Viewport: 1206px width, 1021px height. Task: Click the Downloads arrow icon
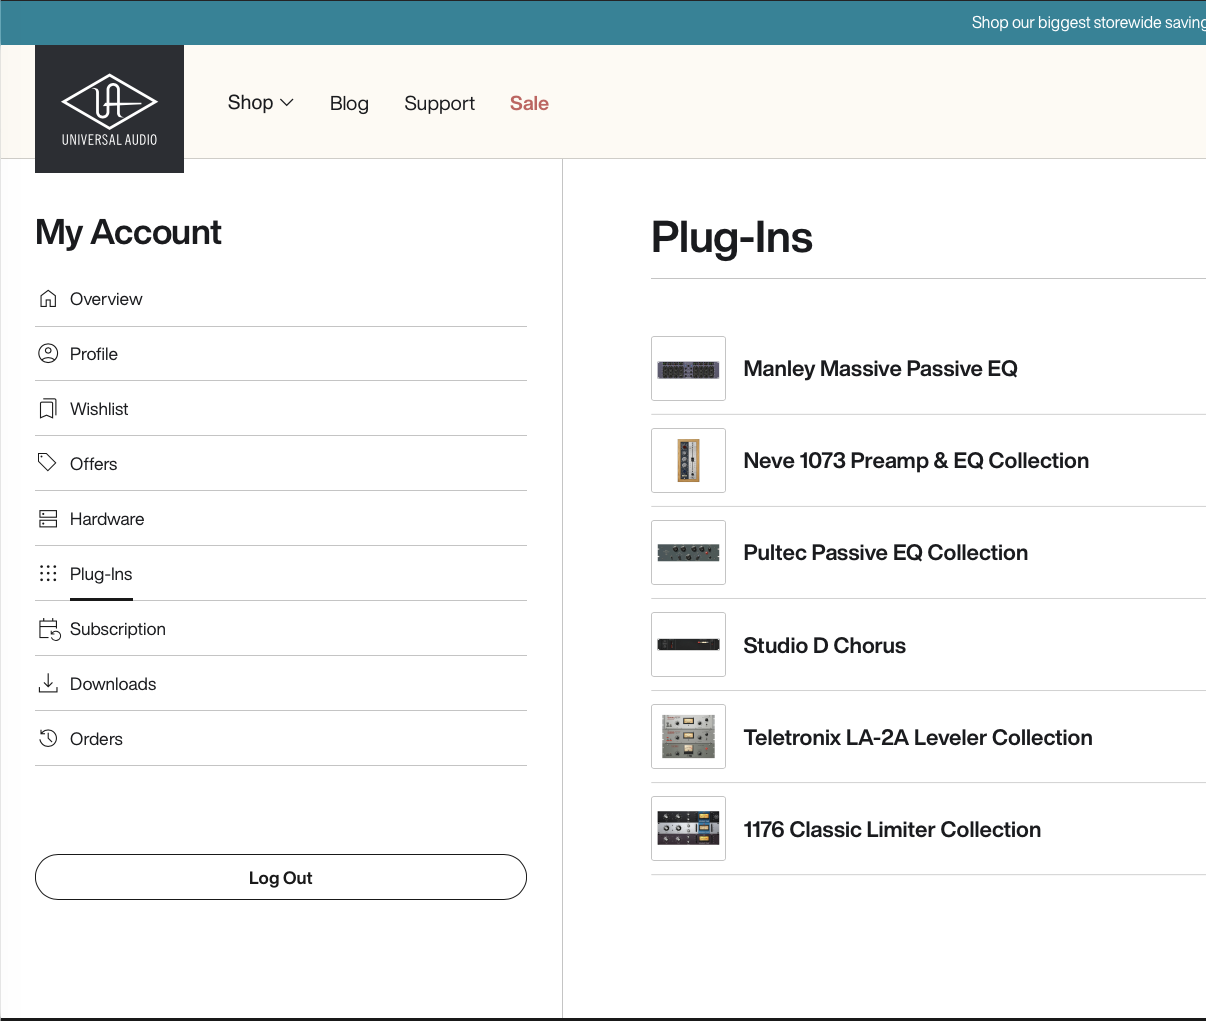(48, 684)
